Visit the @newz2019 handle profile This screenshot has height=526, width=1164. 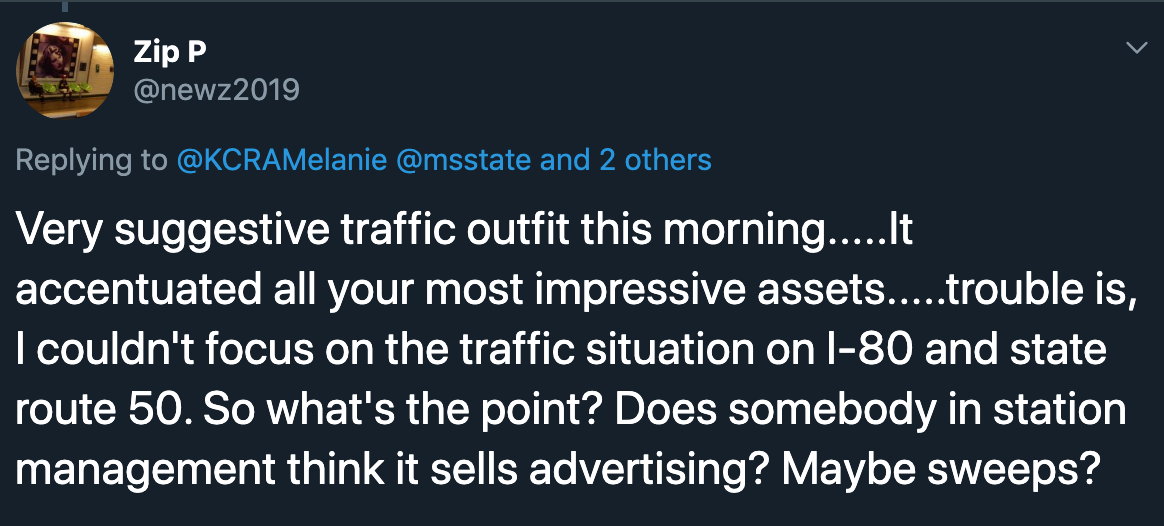216,90
